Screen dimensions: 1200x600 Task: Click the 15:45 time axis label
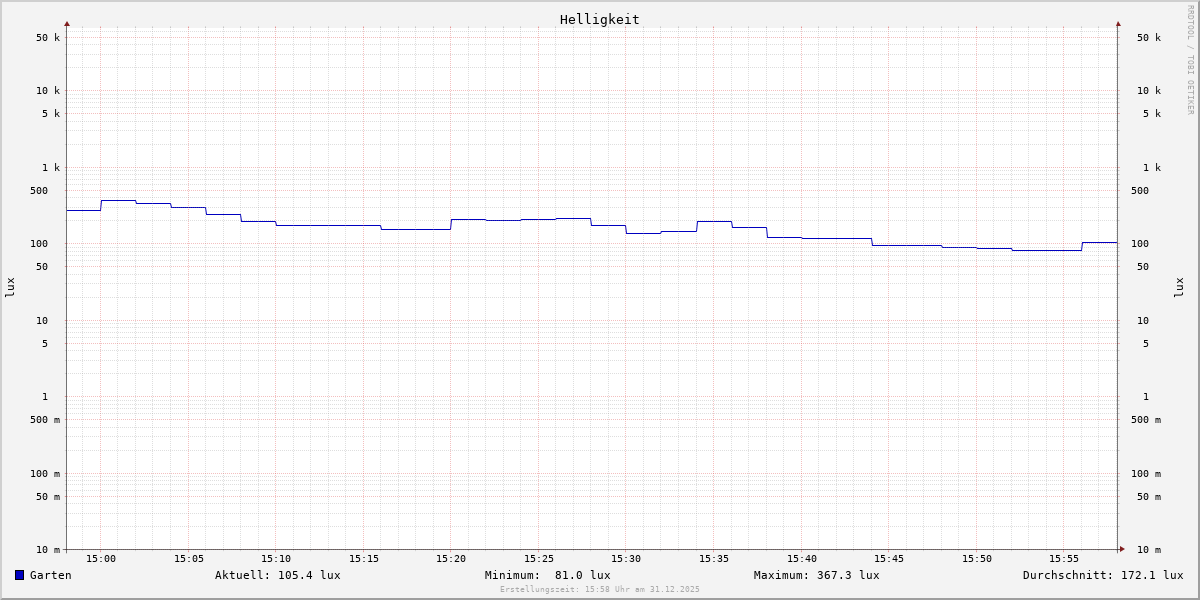tap(889, 559)
